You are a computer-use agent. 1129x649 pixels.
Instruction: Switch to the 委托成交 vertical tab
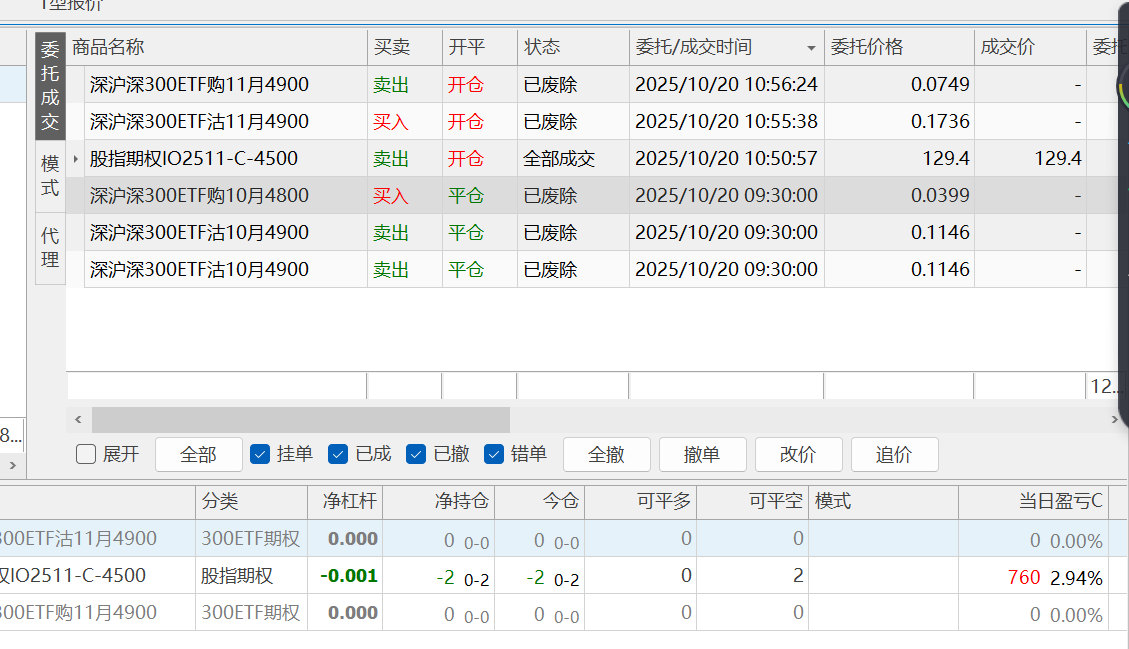[50, 85]
